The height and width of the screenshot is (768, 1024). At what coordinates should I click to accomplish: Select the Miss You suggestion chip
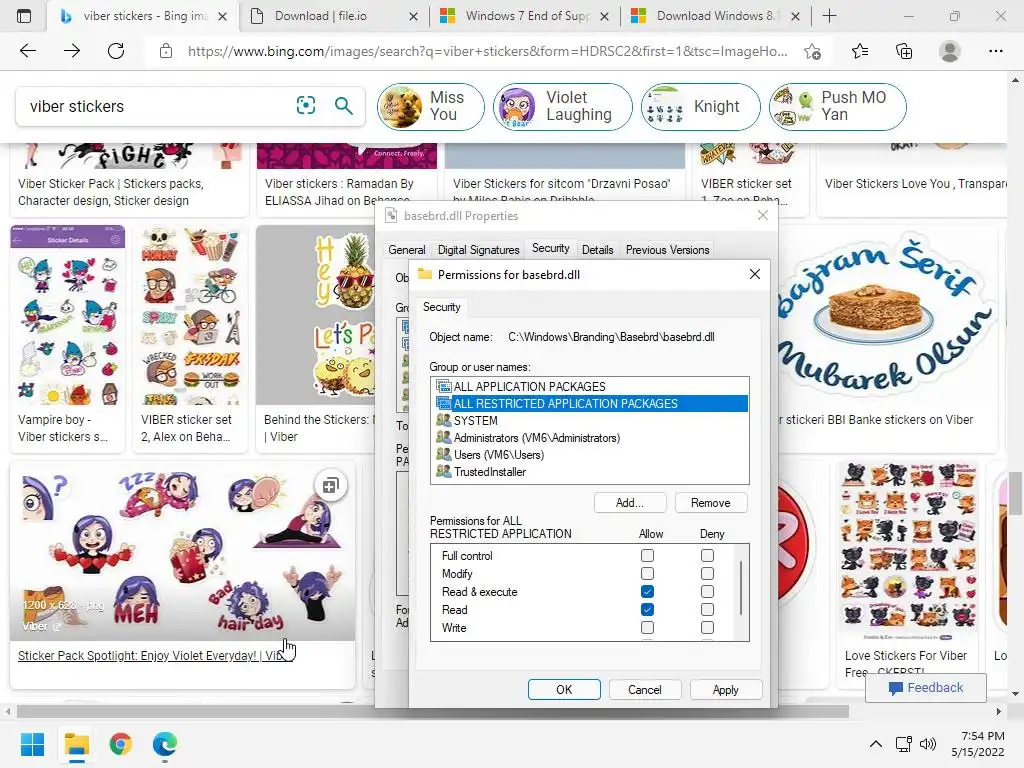coord(431,106)
